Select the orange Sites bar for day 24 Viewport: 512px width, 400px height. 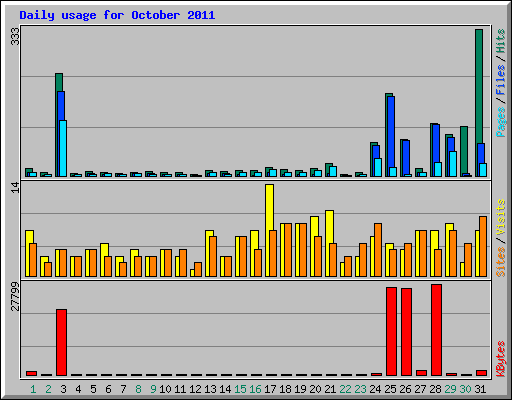[378, 250]
